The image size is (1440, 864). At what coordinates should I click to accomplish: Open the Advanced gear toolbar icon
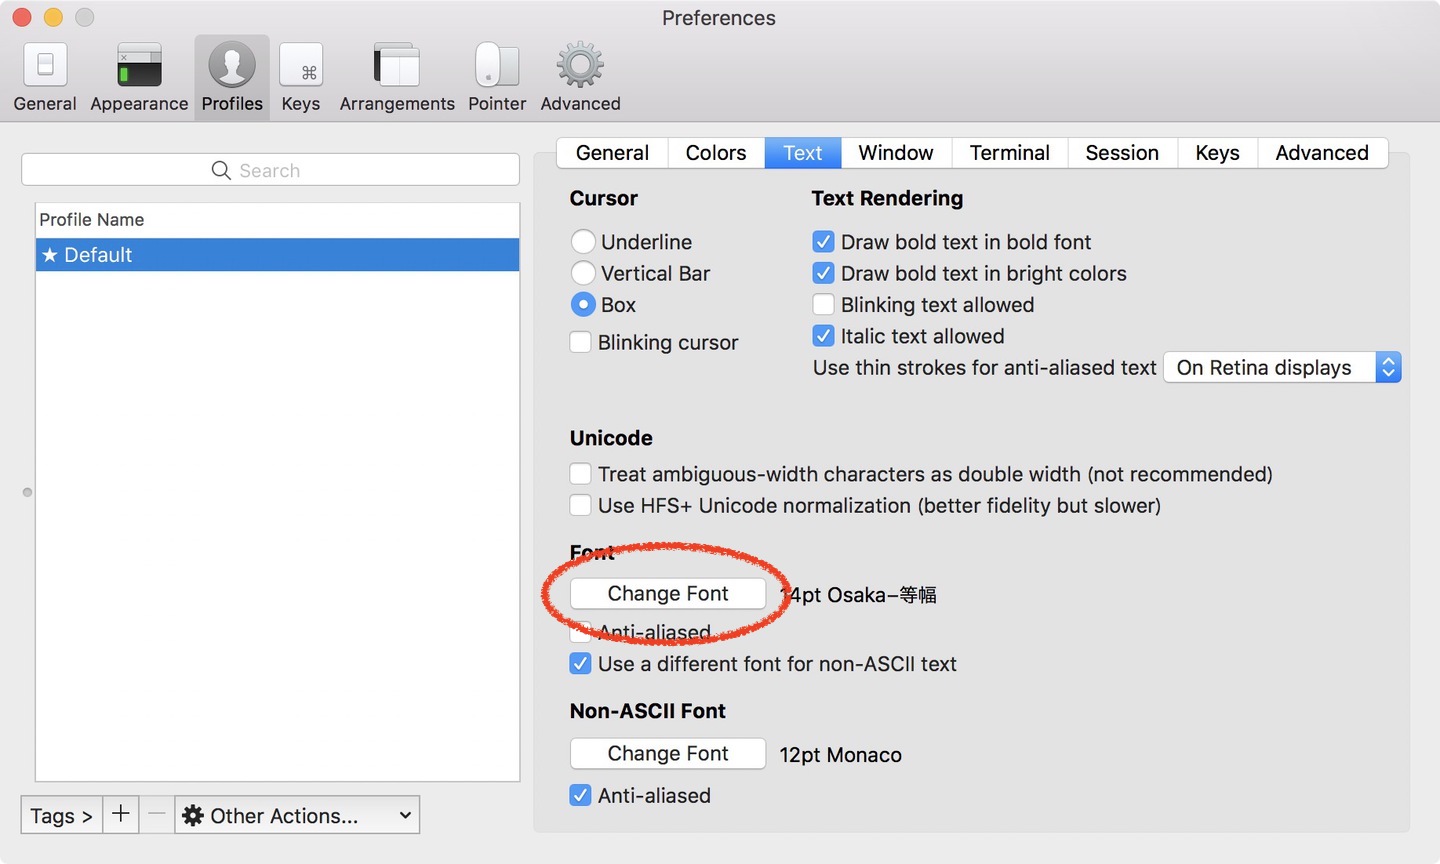580,78
